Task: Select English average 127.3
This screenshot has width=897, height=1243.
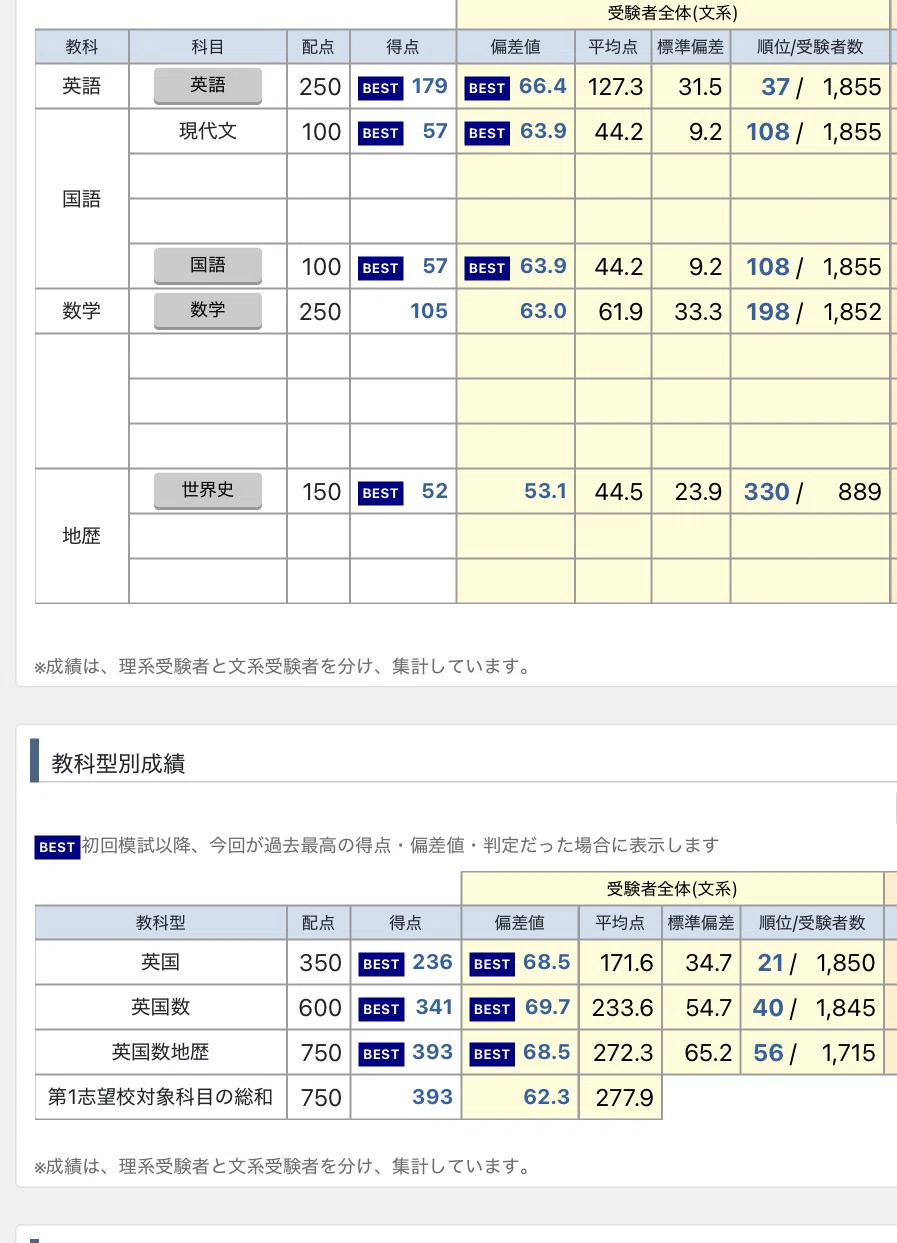Action: click(x=615, y=87)
